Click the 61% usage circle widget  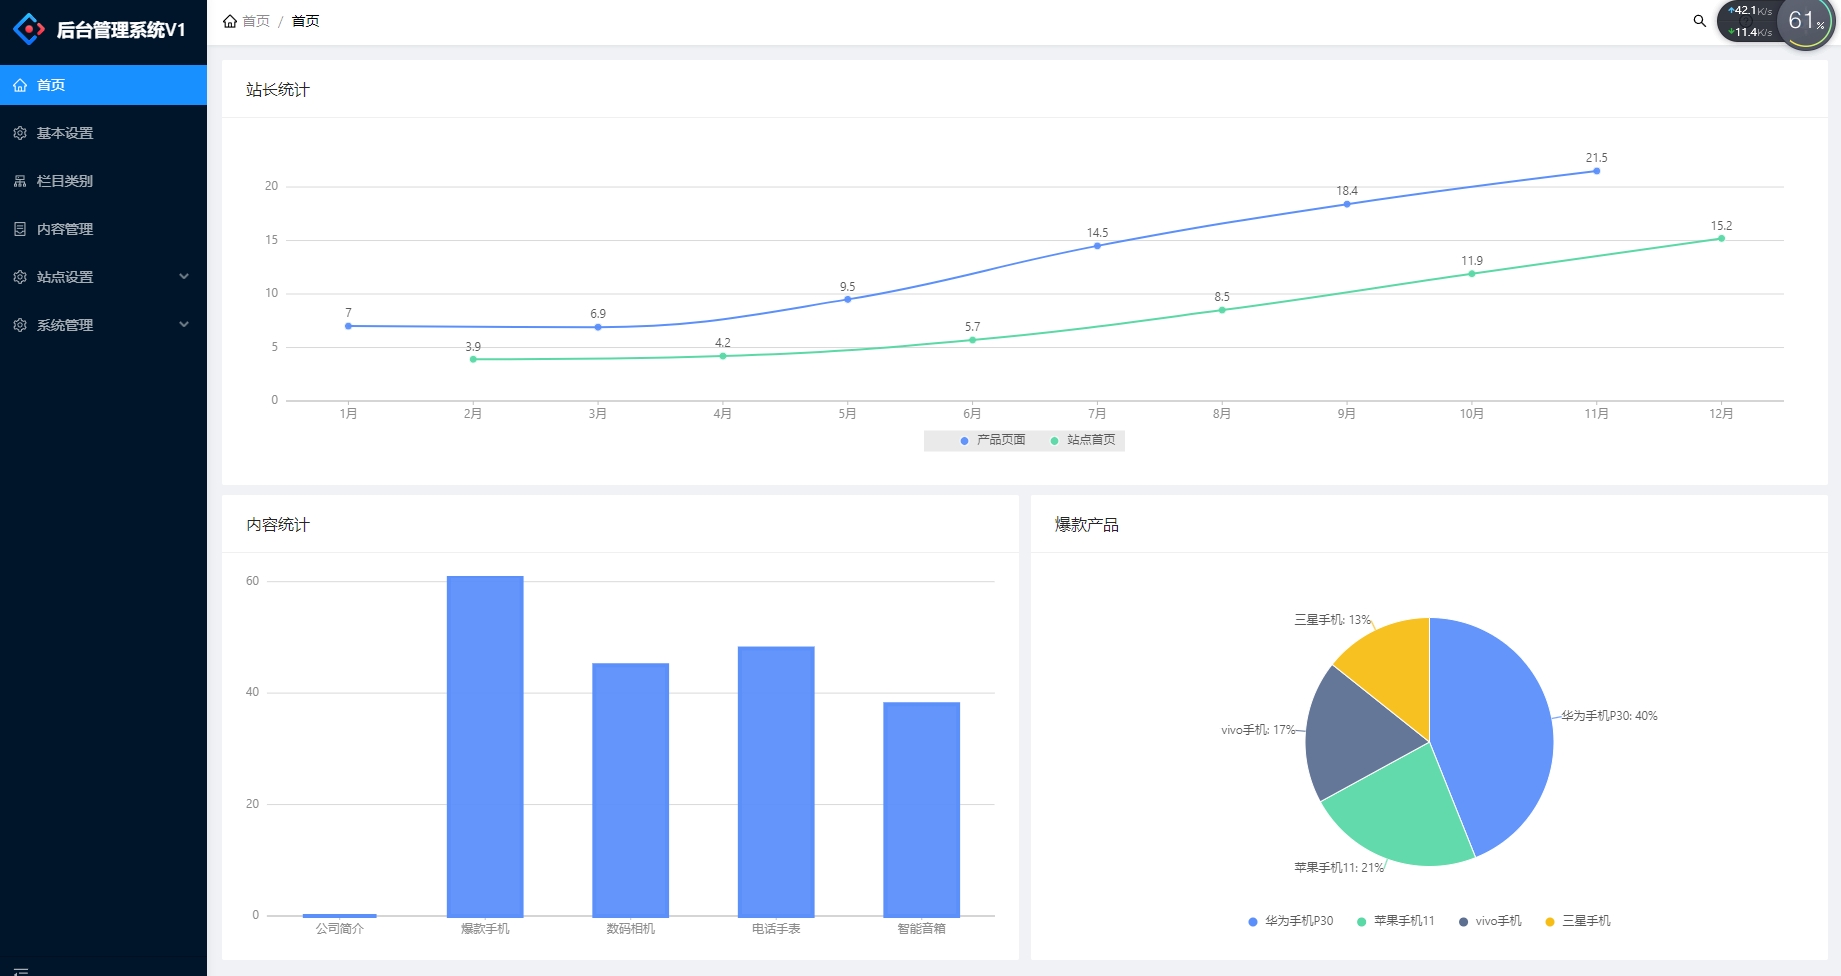1806,21
